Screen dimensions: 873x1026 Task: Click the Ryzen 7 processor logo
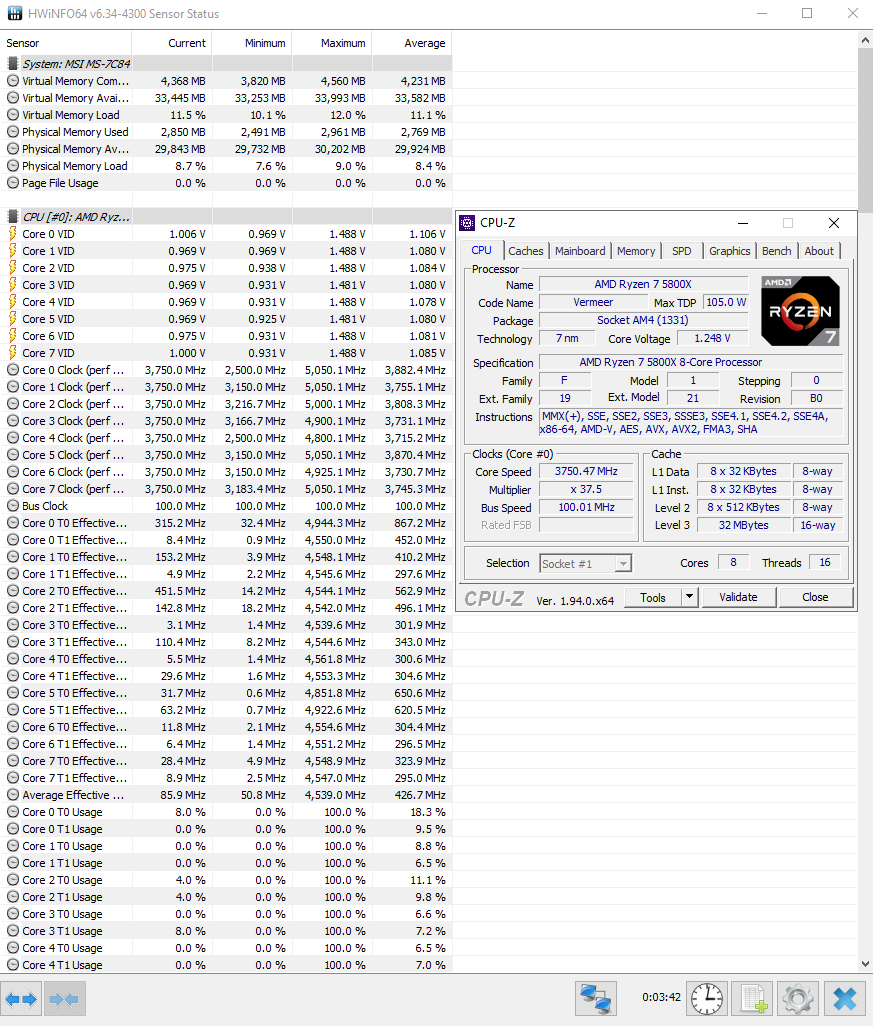coord(800,311)
